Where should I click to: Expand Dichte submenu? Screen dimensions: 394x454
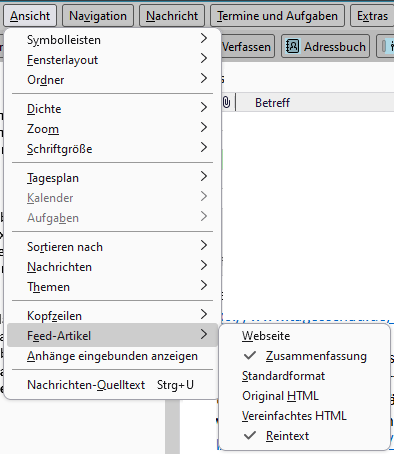[x=112, y=109]
